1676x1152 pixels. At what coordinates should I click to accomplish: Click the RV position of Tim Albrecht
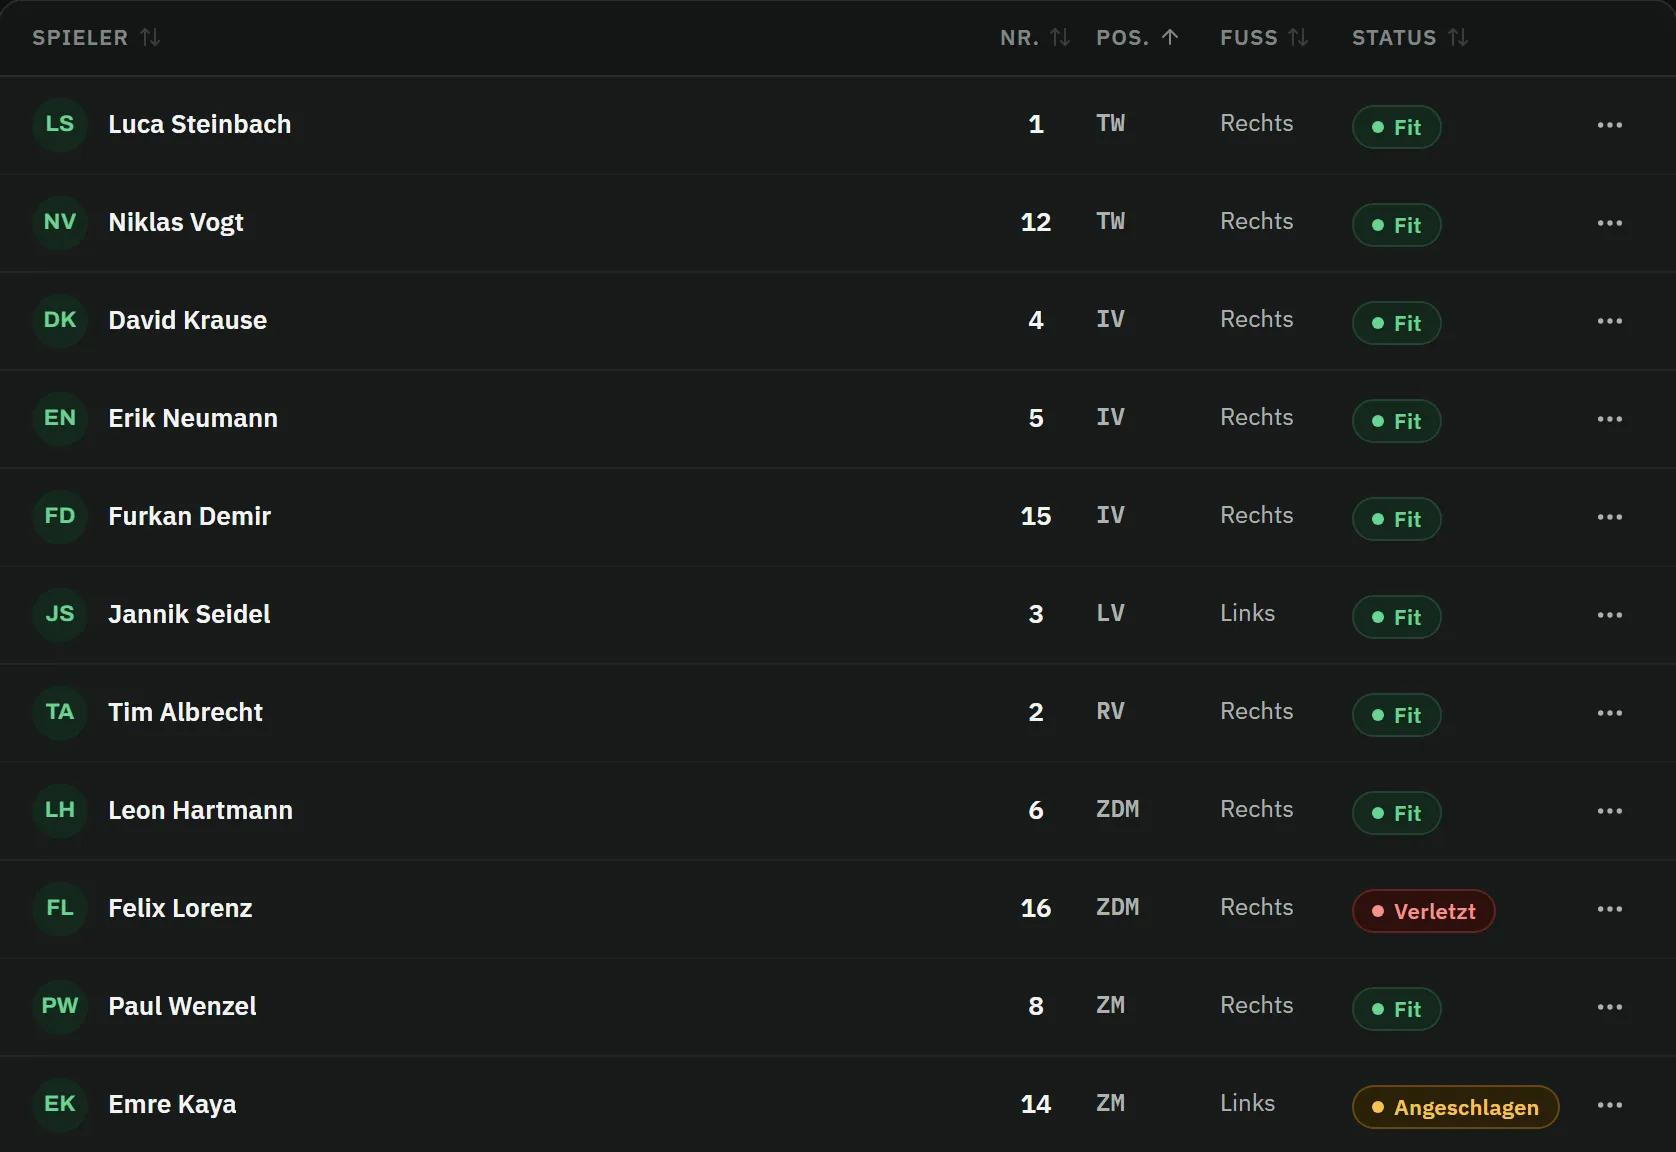click(x=1110, y=711)
